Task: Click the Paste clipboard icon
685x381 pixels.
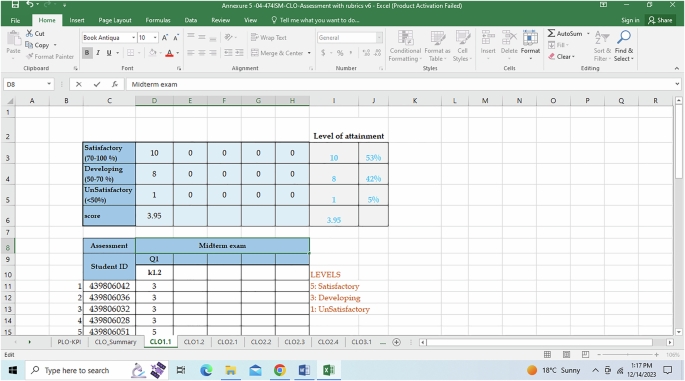Action: (14, 38)
